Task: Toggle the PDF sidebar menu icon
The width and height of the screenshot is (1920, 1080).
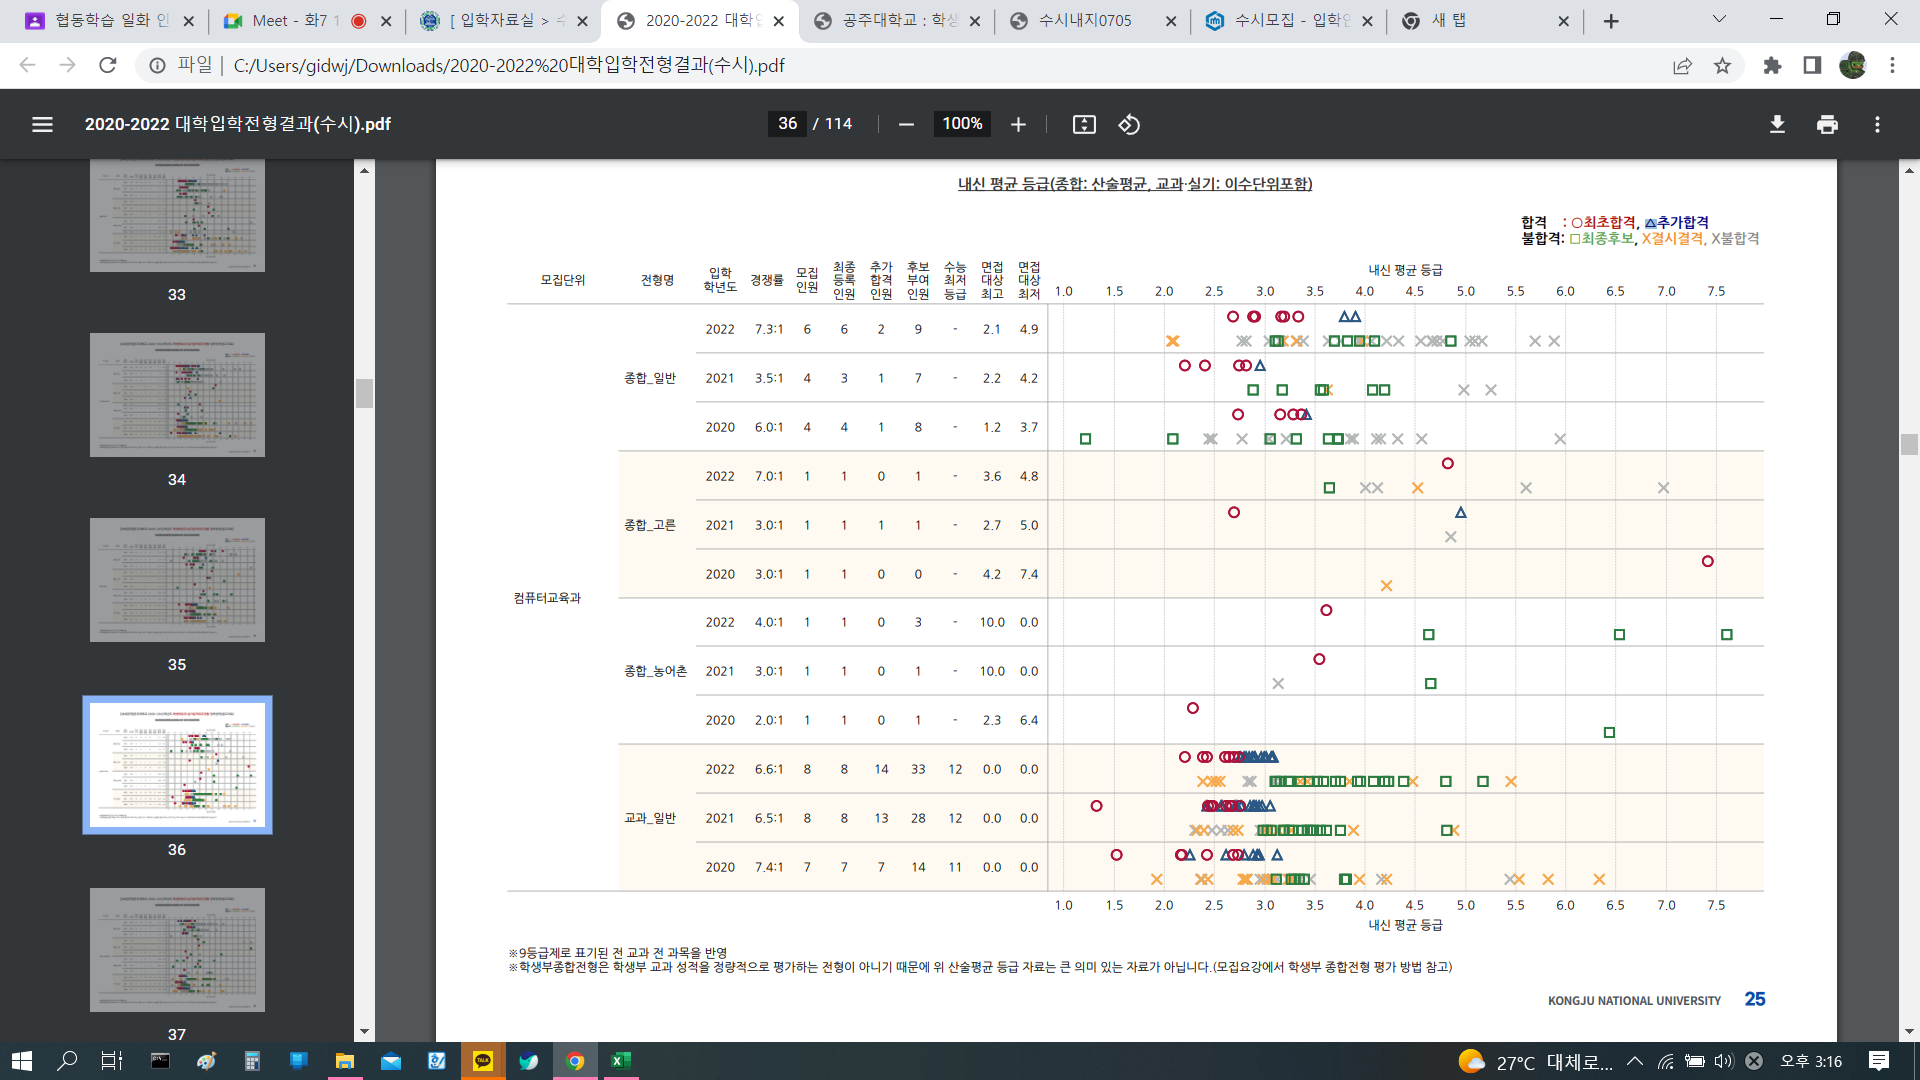Action: tap(42, 124)
